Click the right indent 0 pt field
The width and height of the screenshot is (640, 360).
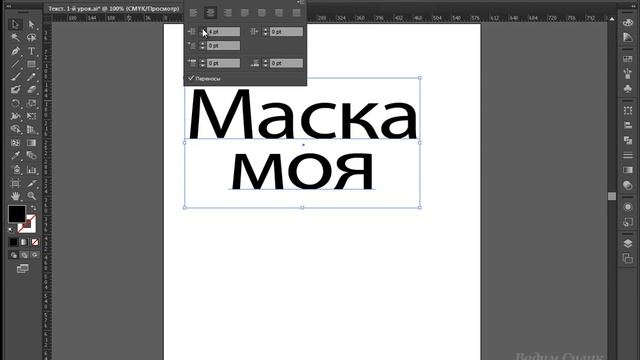click(287, 31)
